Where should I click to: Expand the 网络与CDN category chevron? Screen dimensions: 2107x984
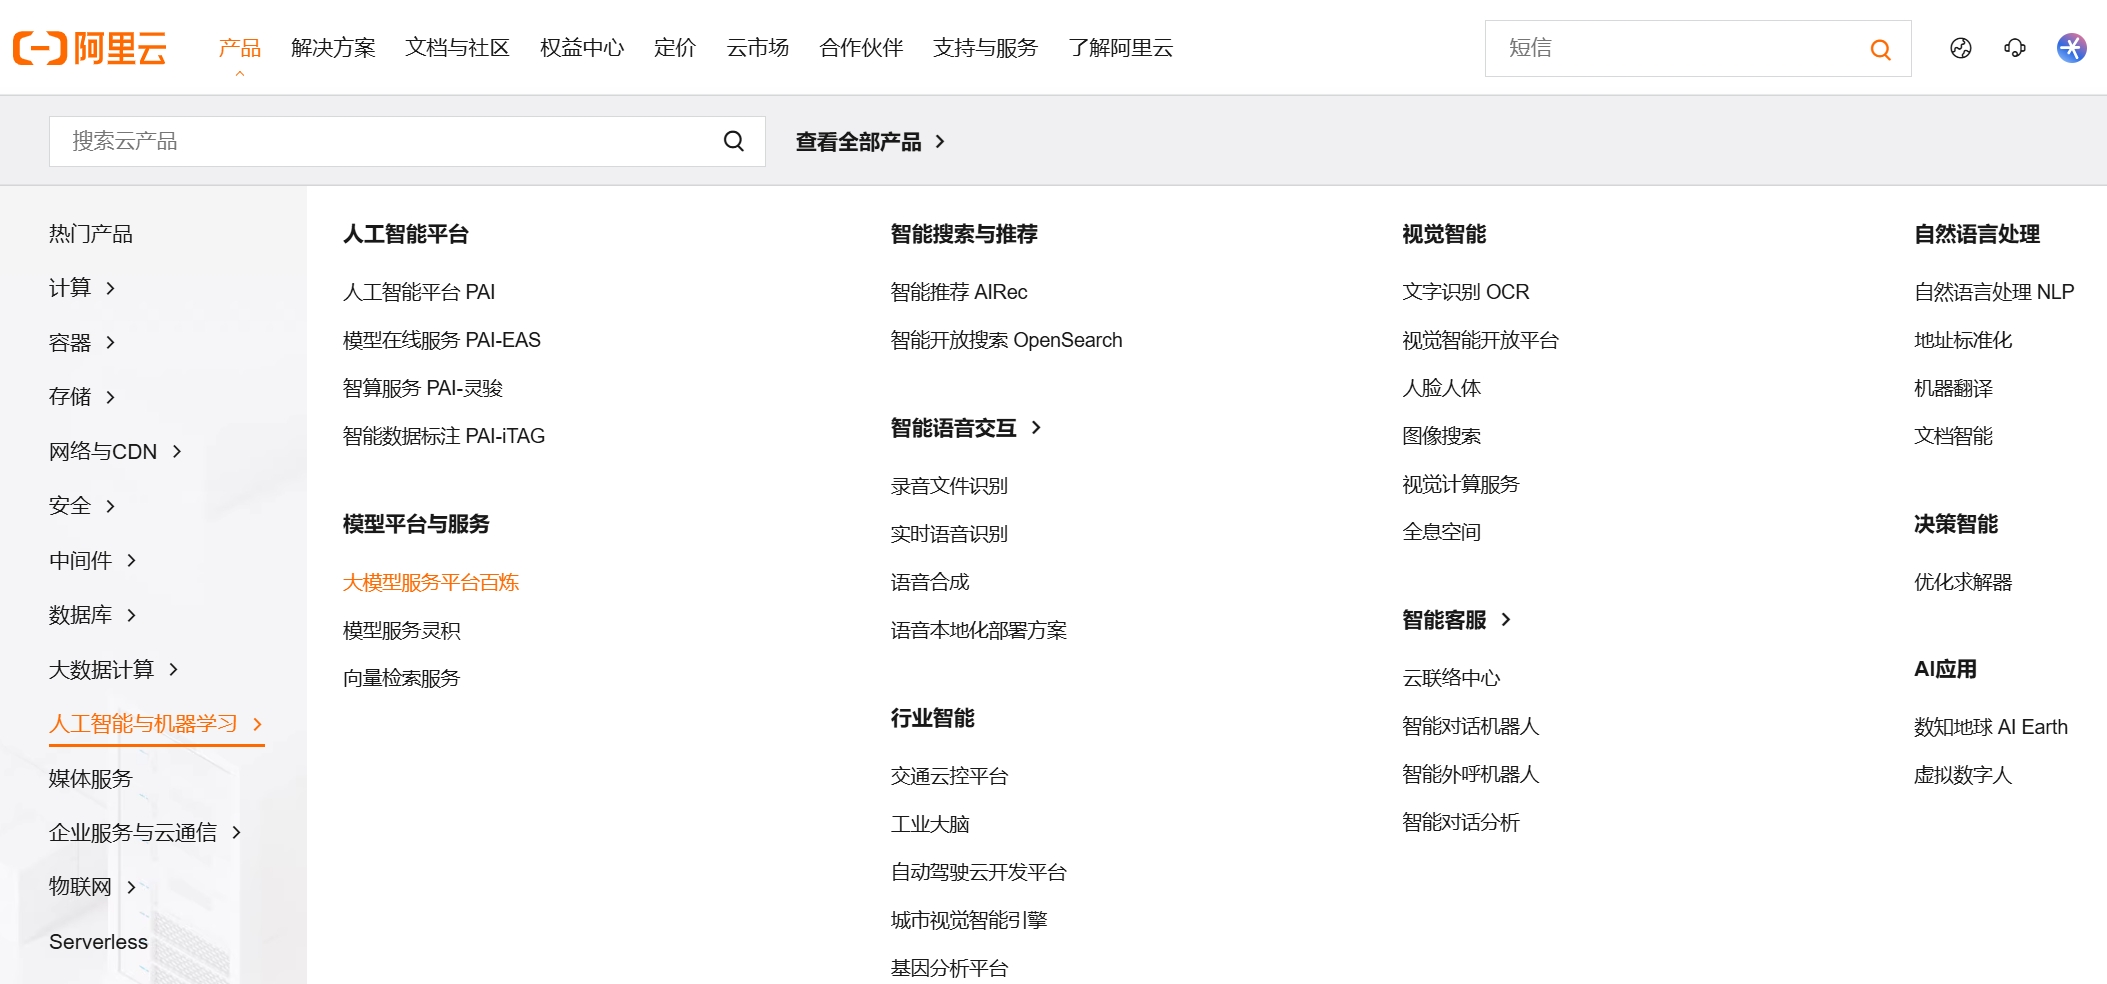[177, 451]
